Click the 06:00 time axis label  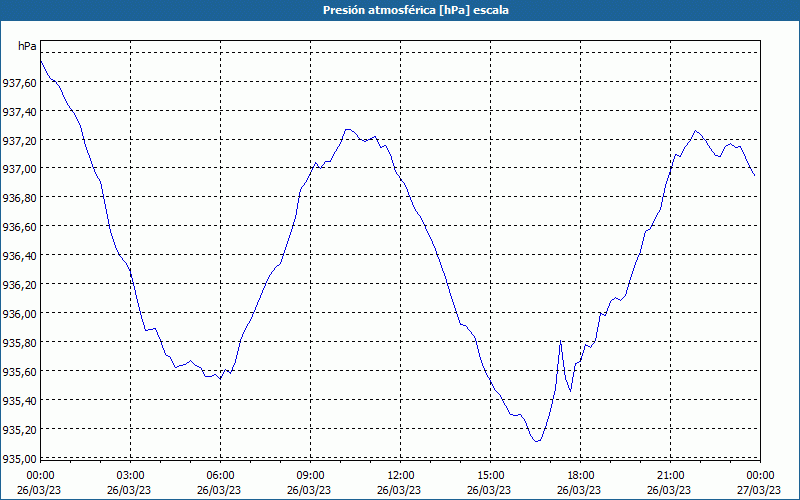220,476
